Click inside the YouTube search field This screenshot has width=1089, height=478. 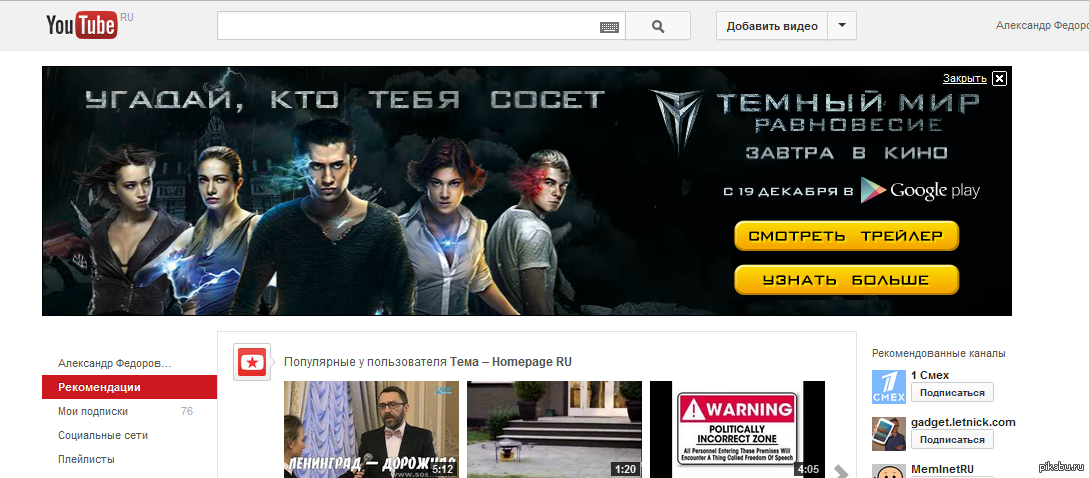coord(405,26)
